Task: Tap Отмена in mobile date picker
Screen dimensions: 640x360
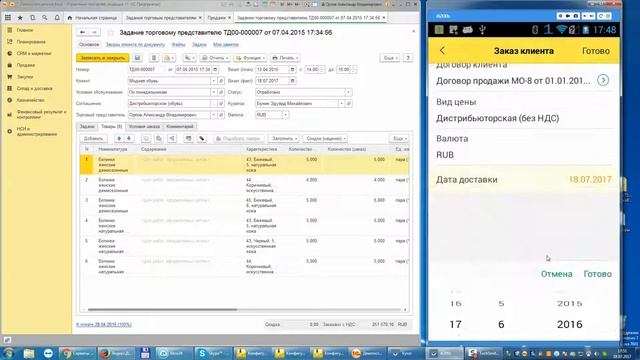Action: (x=556, y=274)
